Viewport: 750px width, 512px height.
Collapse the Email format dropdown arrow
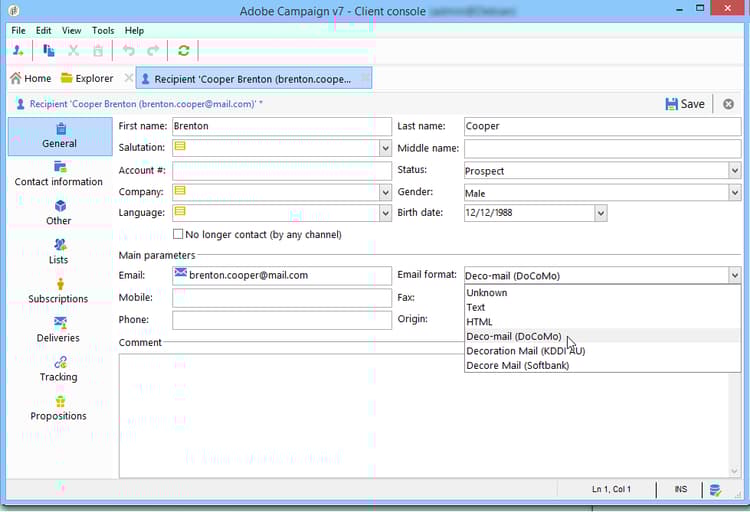click(x=735, y=275)
